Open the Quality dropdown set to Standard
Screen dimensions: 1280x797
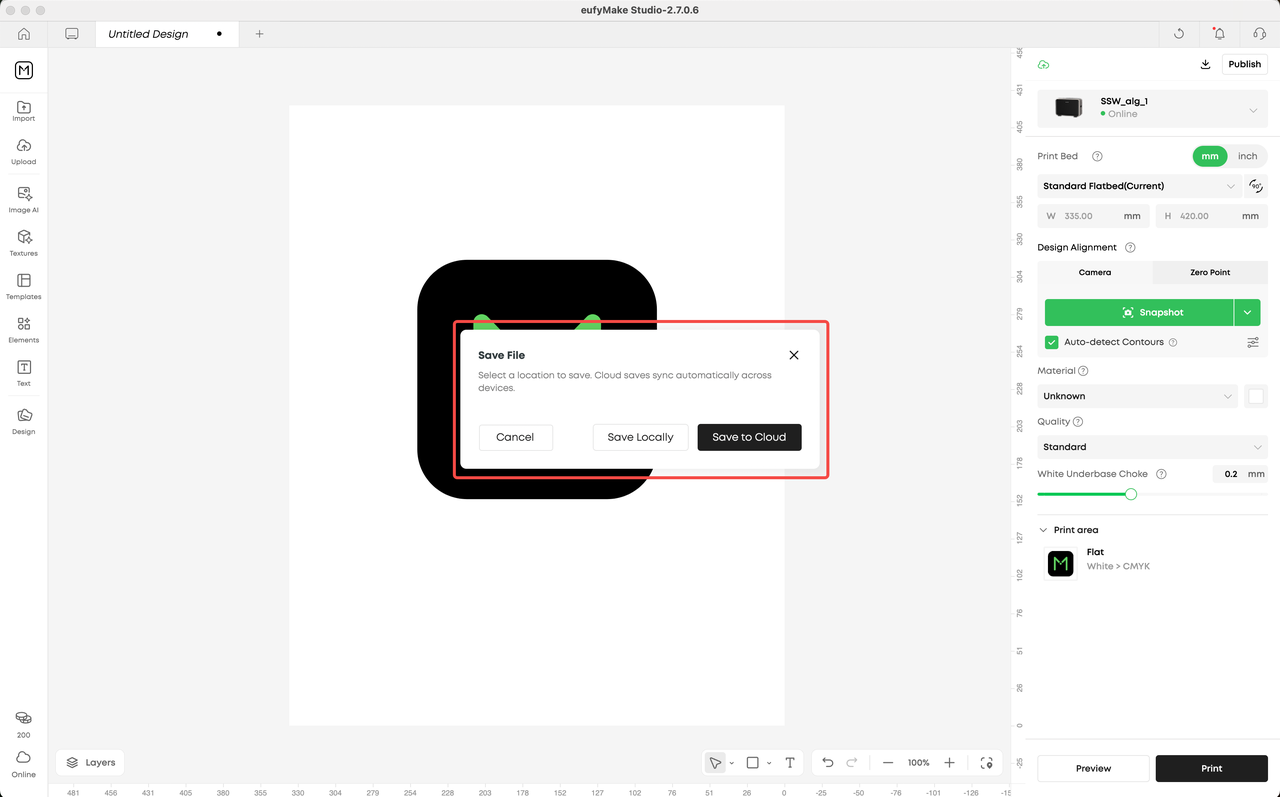pyautogui.click(x=1153, y=447)
